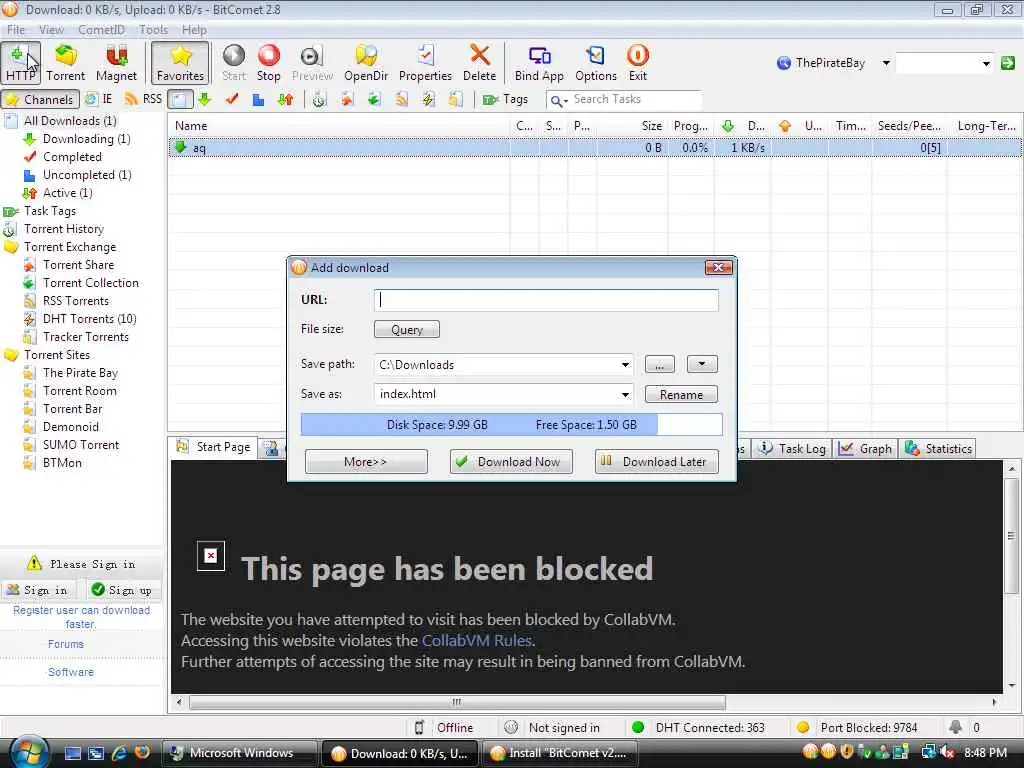
Task: Toggle the all-tasks filter button beside RSS
Action: click(180, 99)
